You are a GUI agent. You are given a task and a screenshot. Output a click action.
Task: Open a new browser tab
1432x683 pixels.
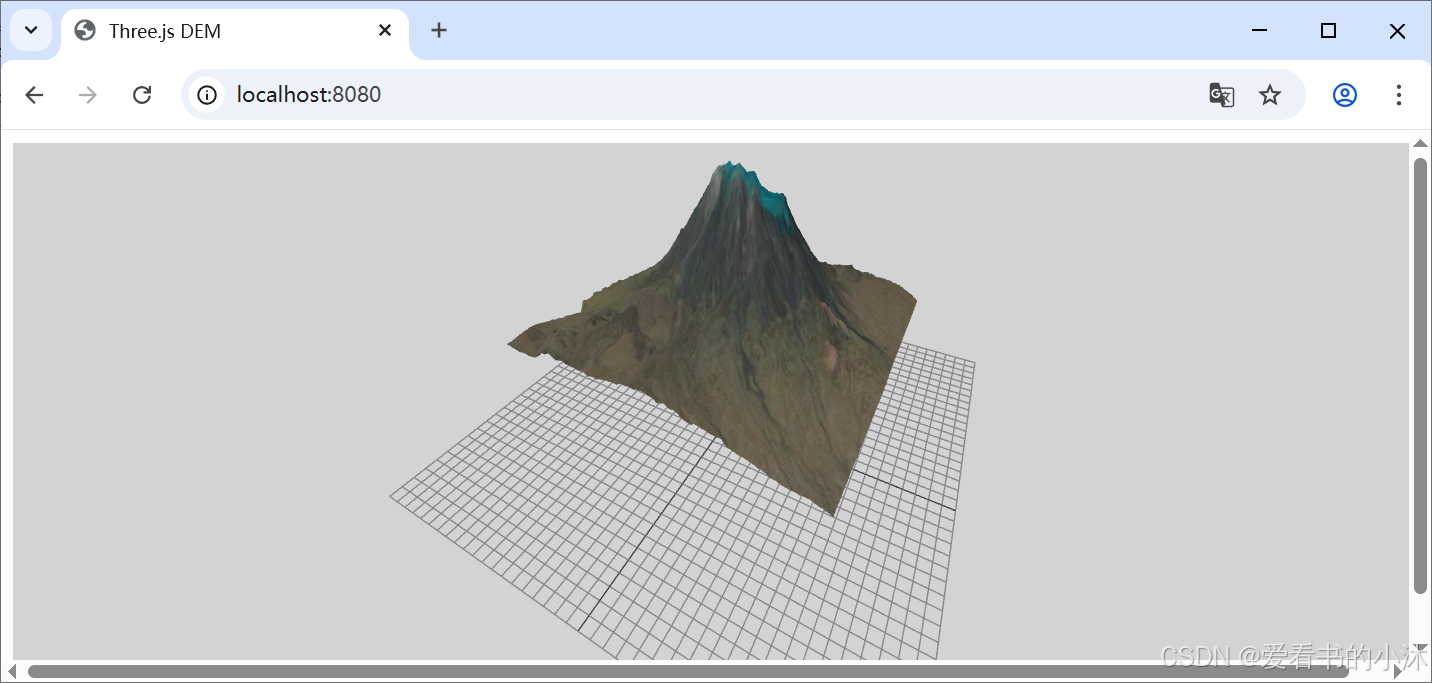[439, 30]
